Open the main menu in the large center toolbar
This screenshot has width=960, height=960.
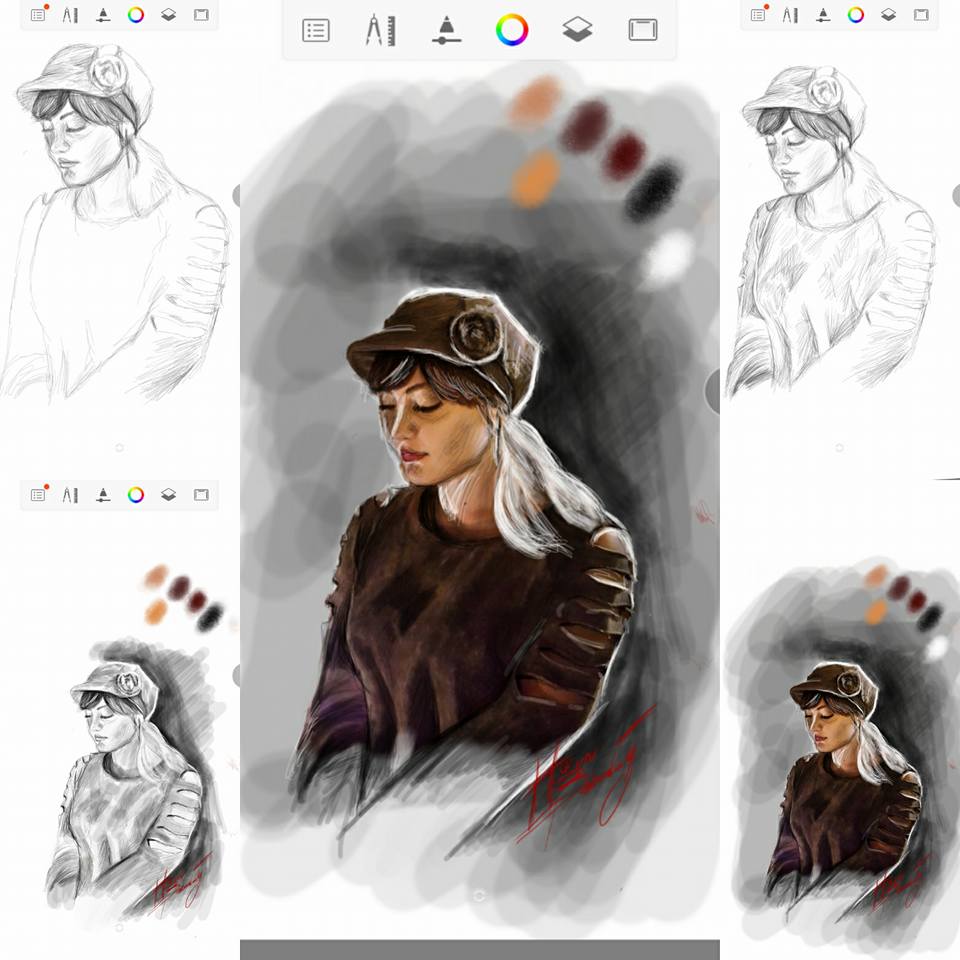click(316, 31)
